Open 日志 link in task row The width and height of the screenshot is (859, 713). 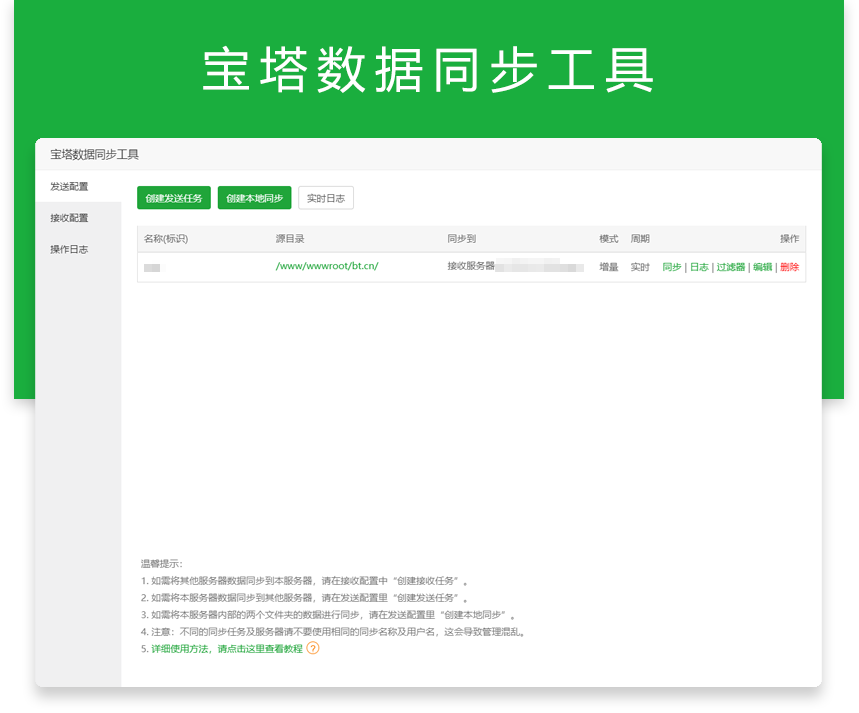[x=699, y=267]
